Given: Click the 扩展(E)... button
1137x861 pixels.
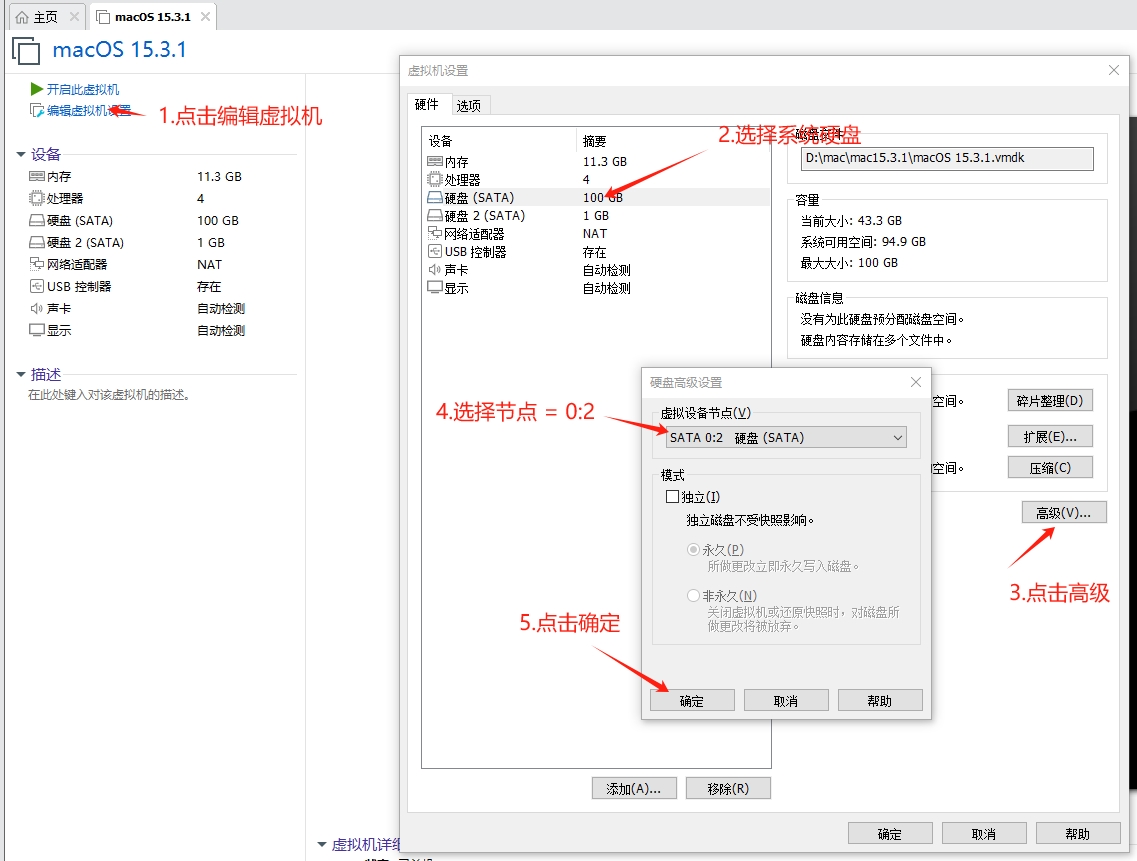Looking at the screenshot, I should point(1050,437).
